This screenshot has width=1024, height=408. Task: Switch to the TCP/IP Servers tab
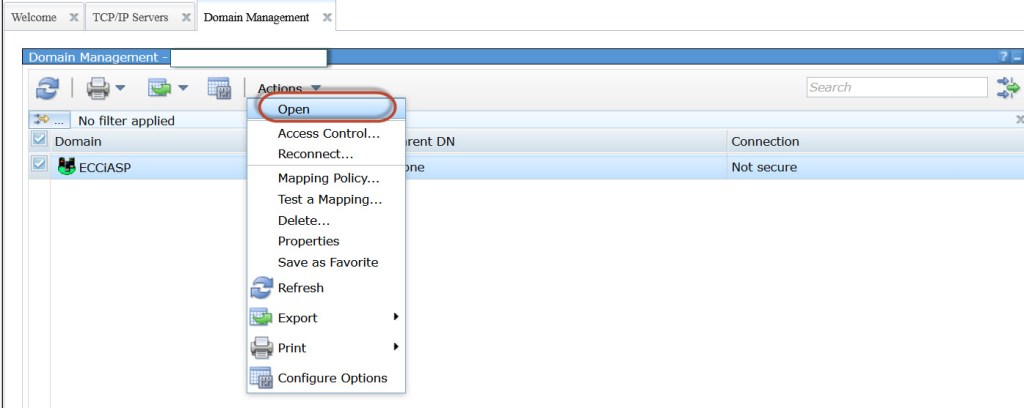click(x=137, y=17)
